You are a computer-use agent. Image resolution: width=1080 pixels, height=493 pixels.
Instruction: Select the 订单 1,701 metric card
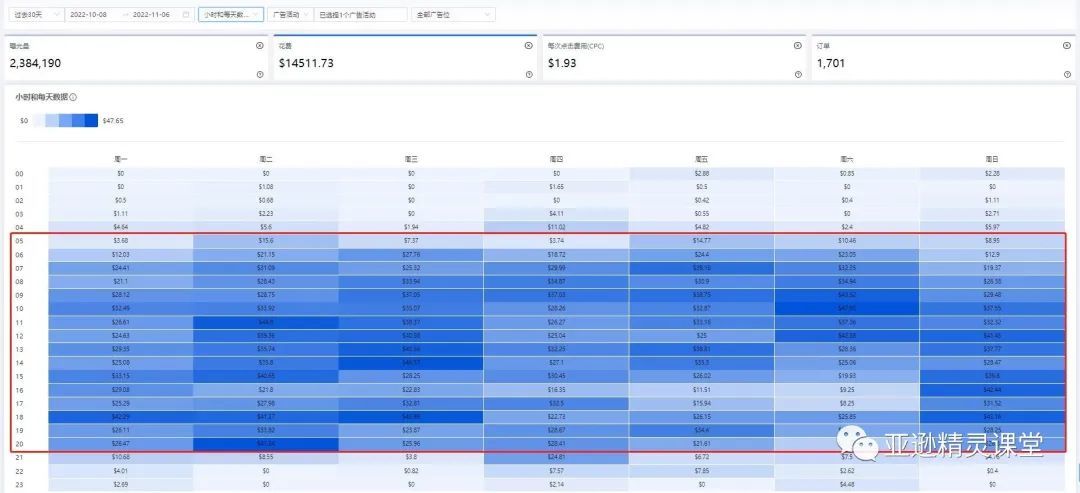tap(943, 58)
